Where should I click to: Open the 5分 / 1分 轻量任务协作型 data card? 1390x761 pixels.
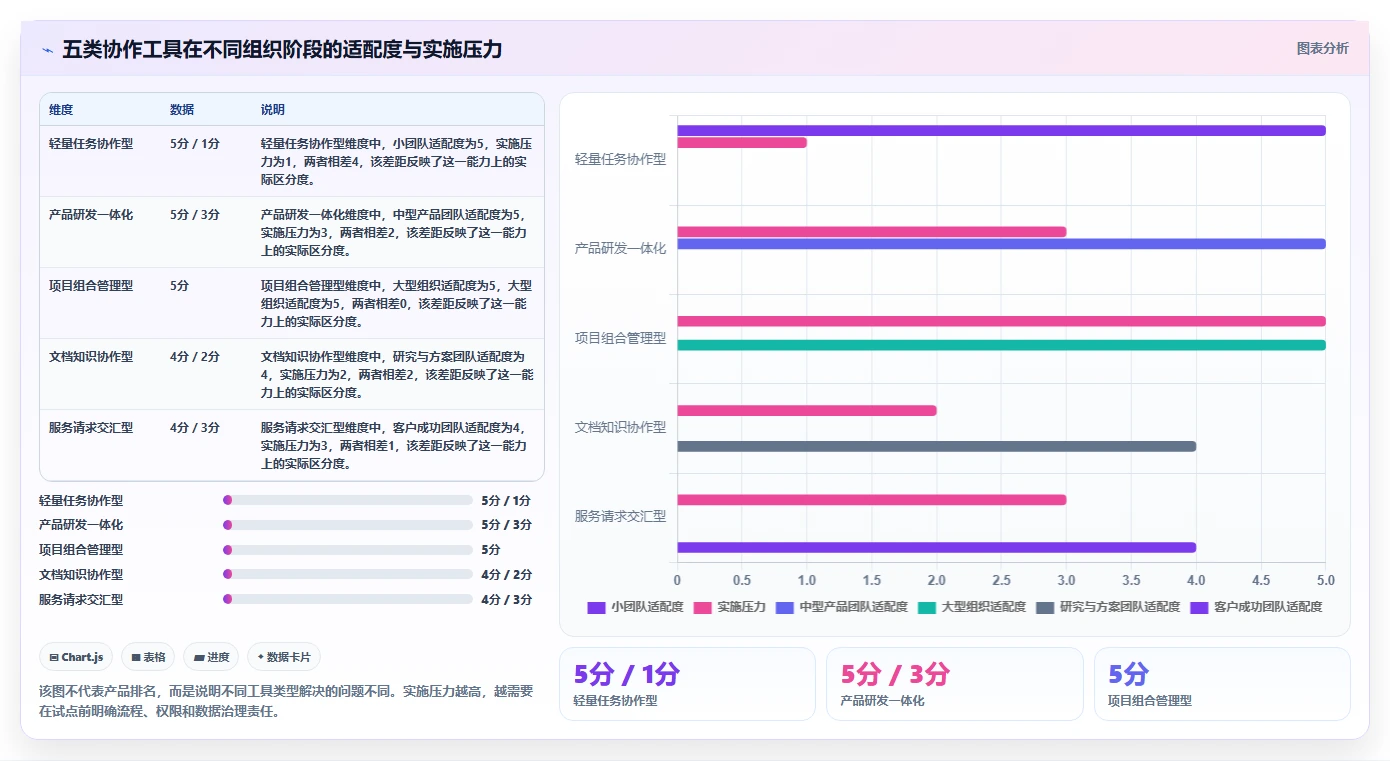pyautogui.click(x=687, y=684)
